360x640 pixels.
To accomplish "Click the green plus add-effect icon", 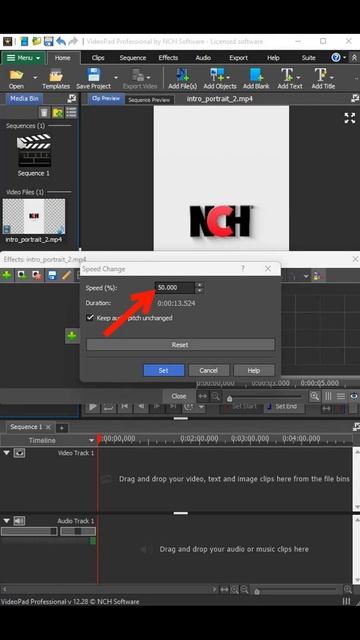I will pos(7,276).
